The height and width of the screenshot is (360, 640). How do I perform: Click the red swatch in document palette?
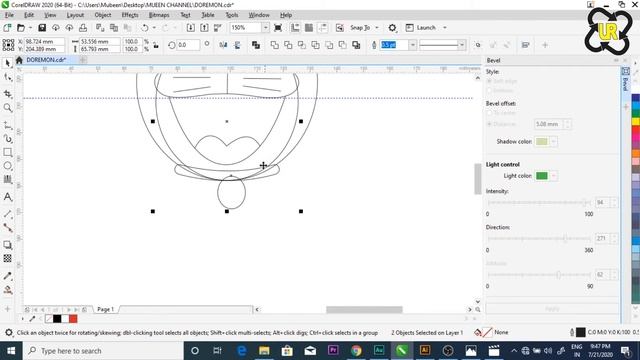pyautogui.click(x=73, y=319)
